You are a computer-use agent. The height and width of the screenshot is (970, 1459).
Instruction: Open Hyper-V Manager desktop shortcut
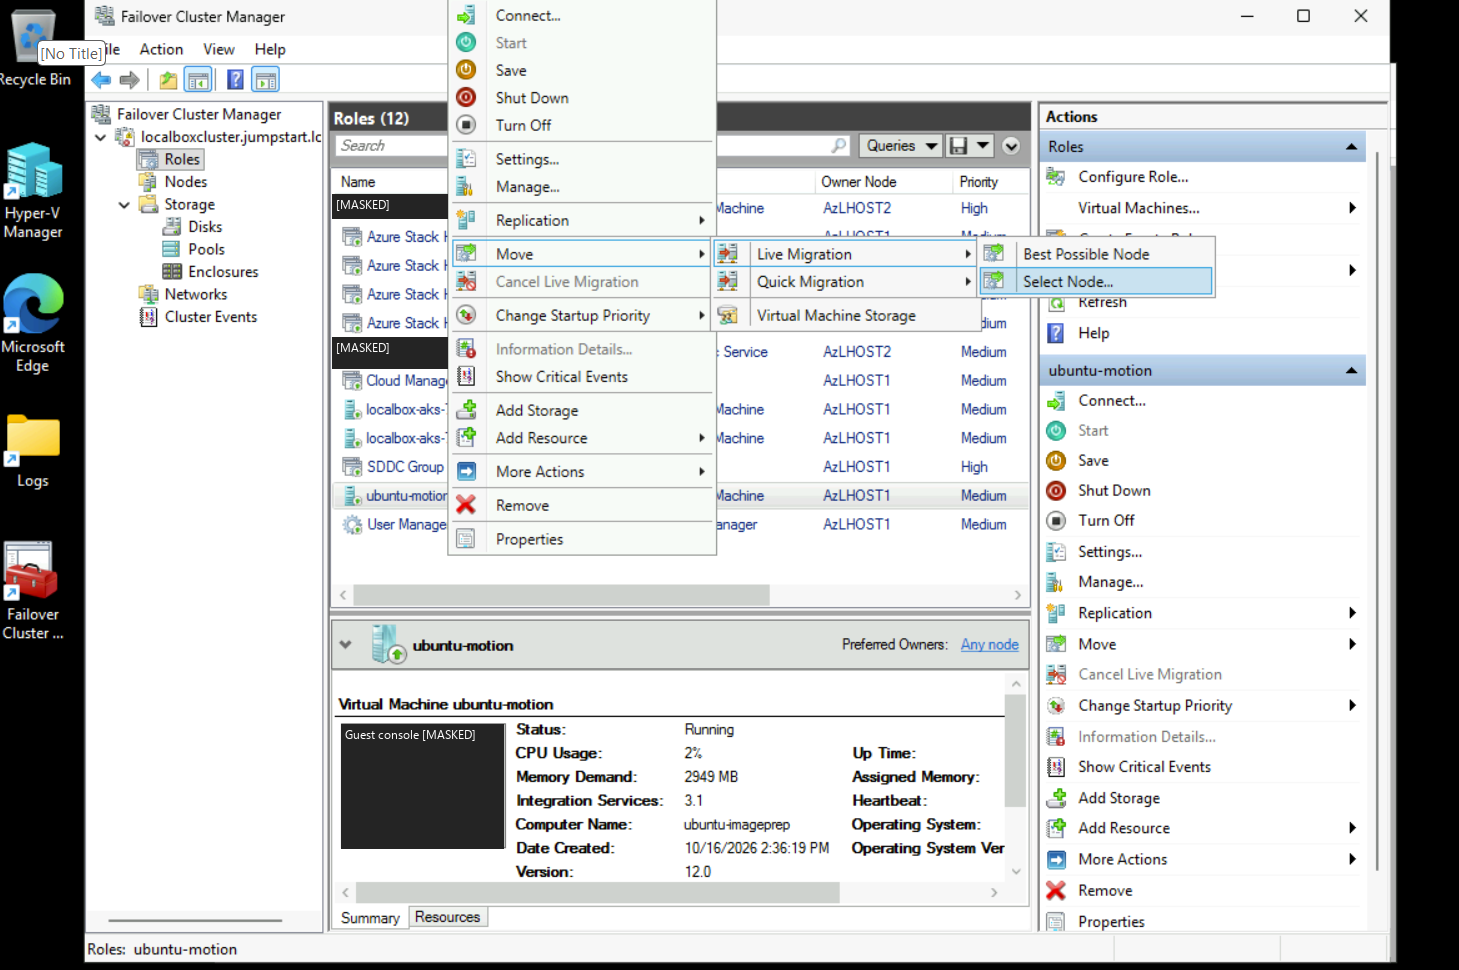34,191
